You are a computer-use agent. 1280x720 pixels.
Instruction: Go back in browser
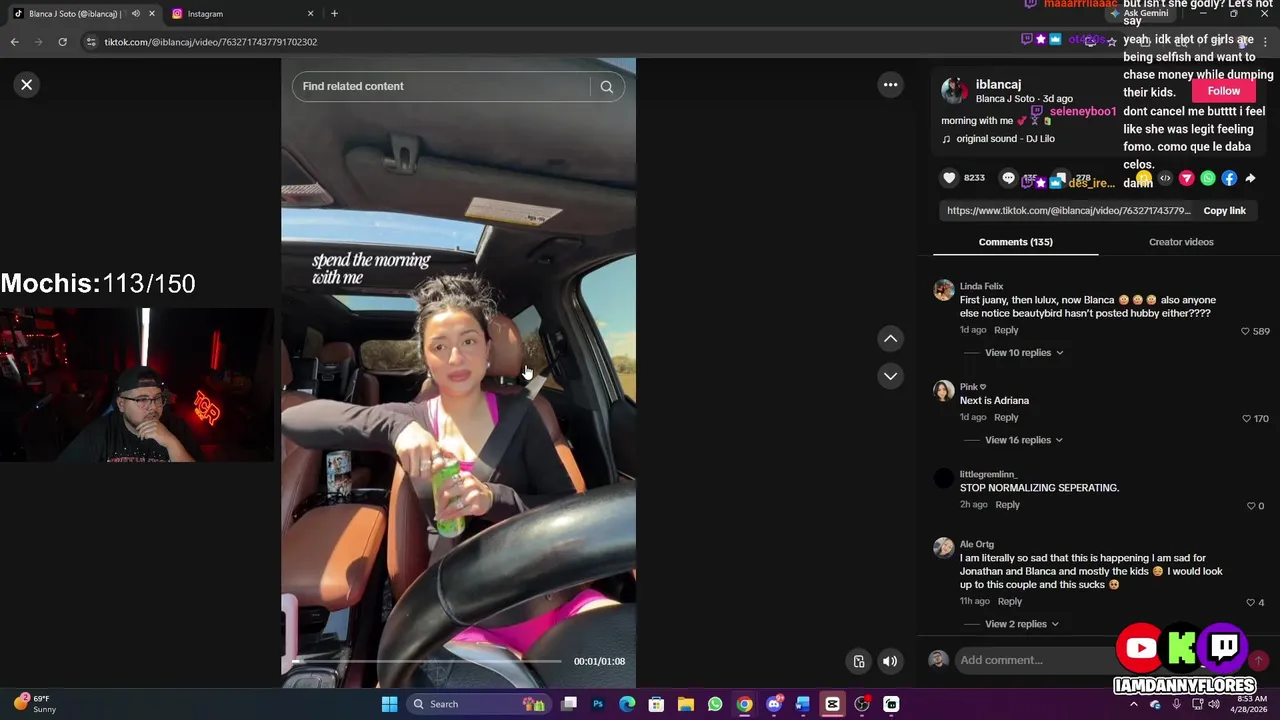15,42
